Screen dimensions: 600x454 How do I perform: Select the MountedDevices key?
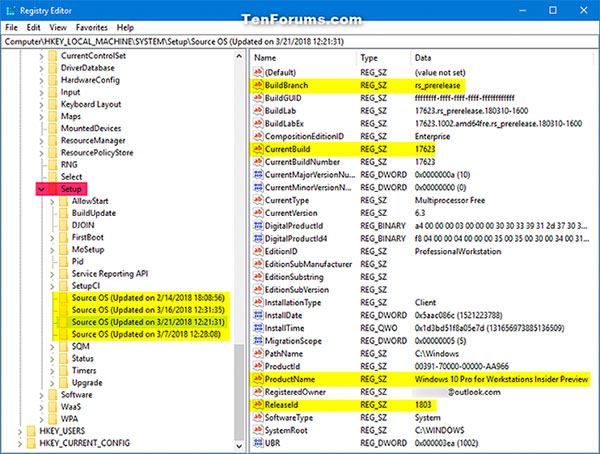tap(91, 129)
